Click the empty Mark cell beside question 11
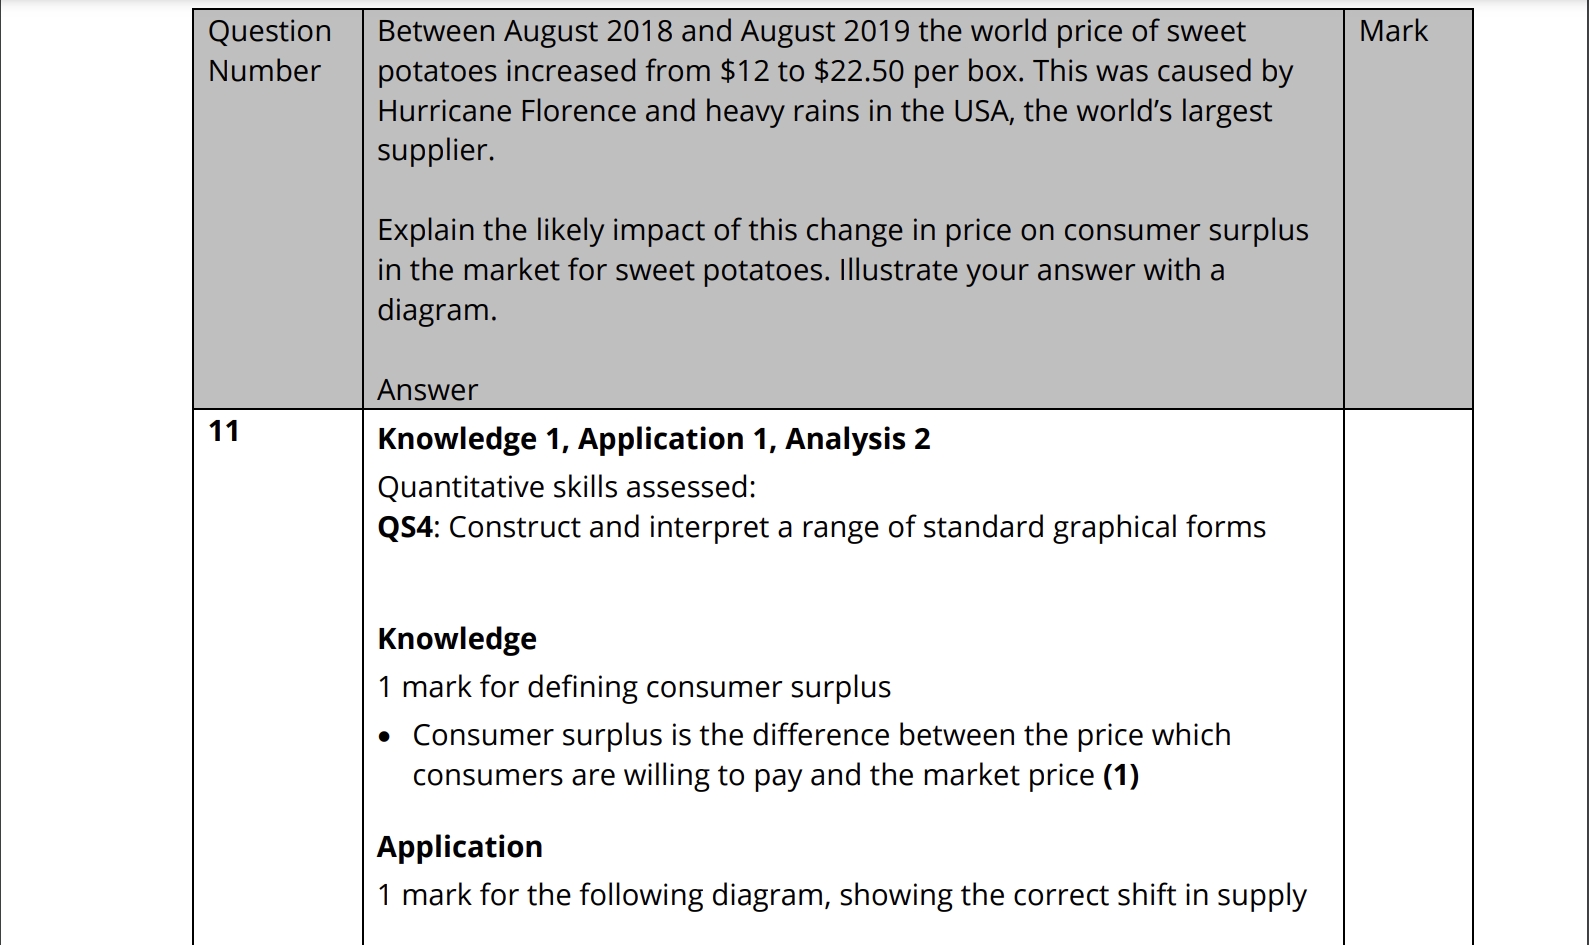The image size is (1589, 945). click(1407, 670)
